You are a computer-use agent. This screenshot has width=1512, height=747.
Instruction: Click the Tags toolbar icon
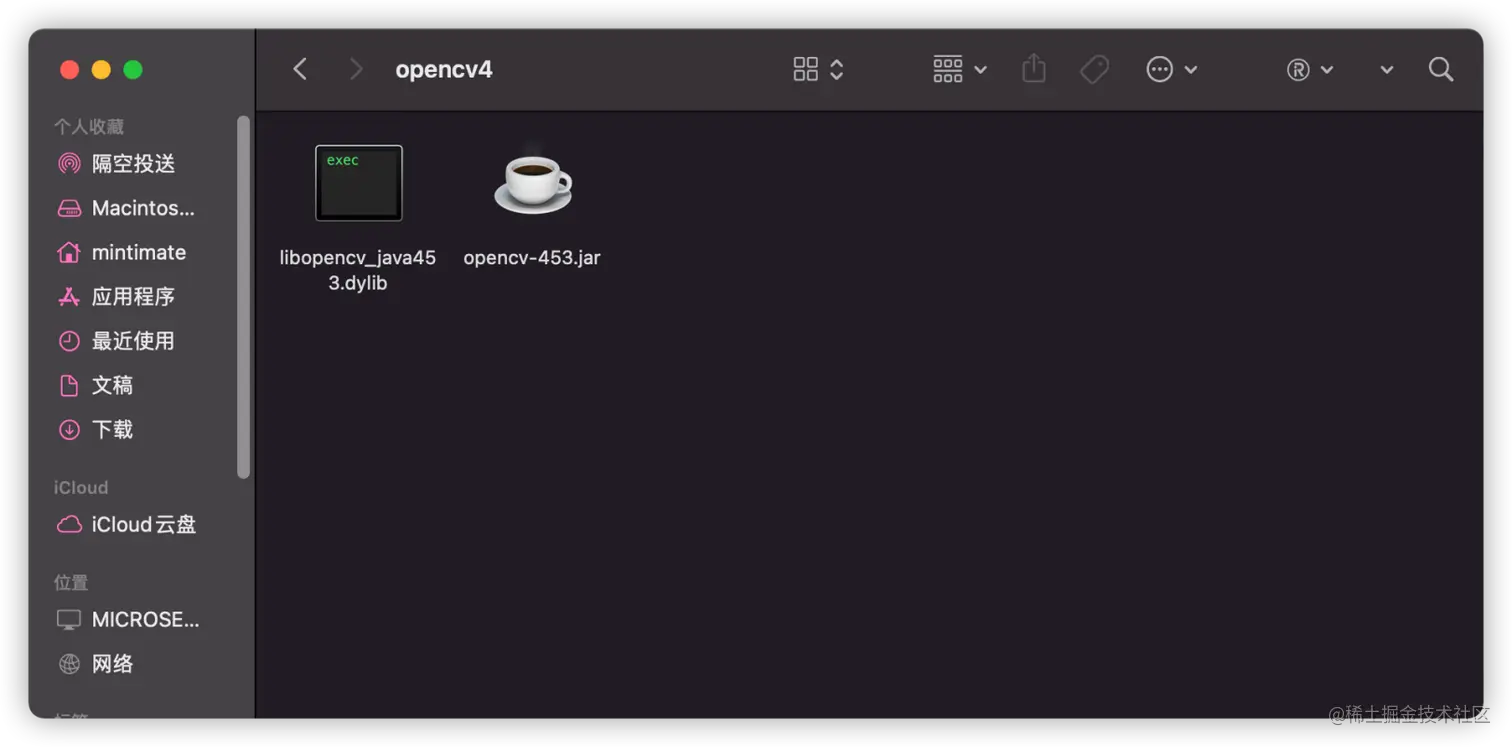click(1094, 69)
